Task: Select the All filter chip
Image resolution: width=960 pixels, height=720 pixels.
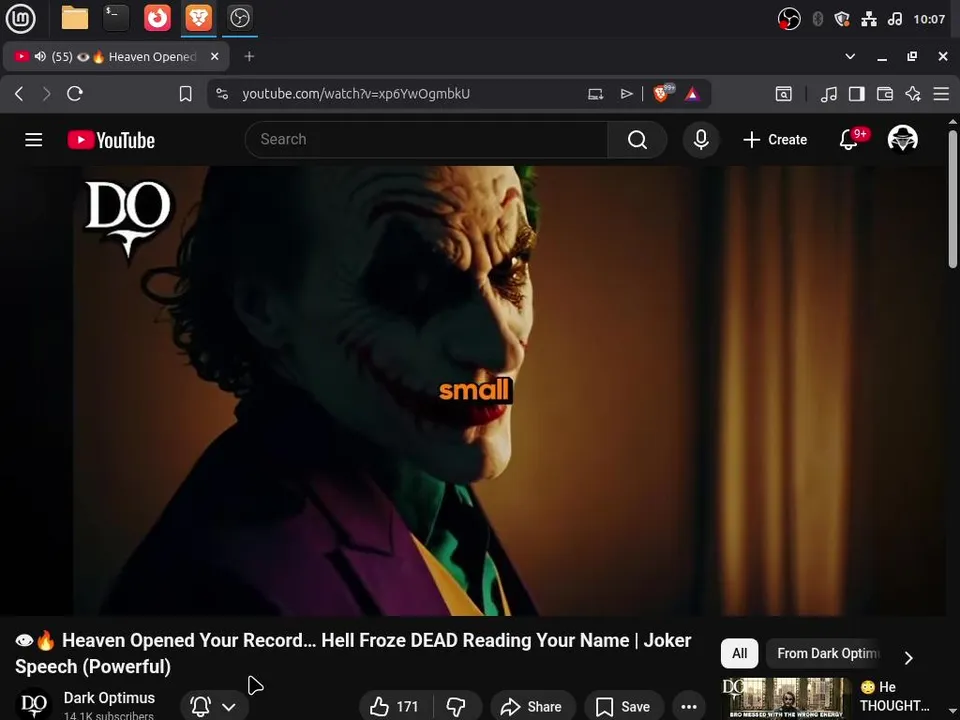Action: pos(739,654)
